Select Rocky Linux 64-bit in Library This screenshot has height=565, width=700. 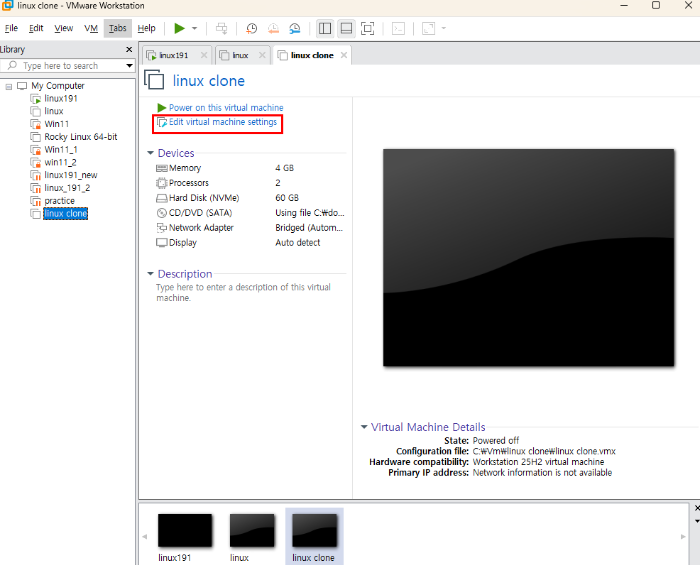81,137
